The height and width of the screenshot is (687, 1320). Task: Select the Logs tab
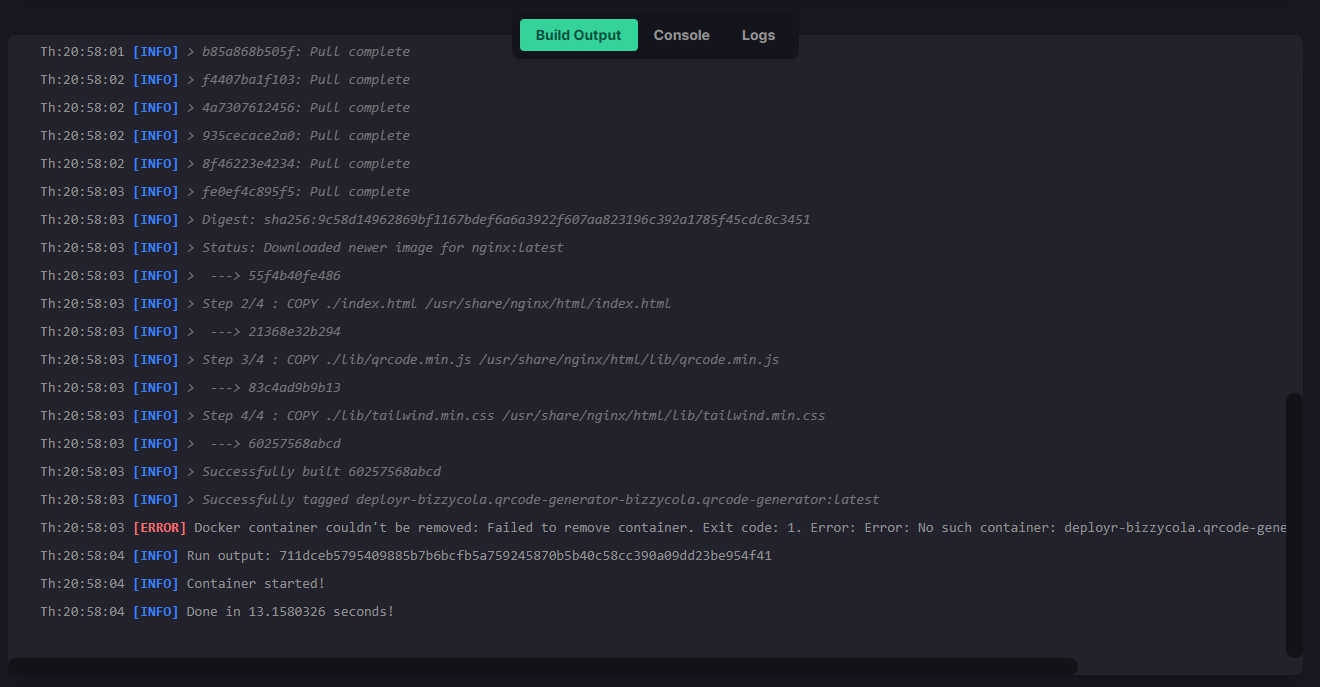pos(758,35)
